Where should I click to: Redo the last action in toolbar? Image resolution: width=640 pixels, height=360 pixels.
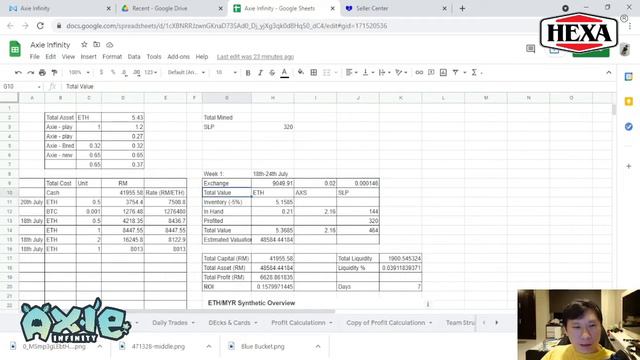pyautogui.click(x=30, y=73)
